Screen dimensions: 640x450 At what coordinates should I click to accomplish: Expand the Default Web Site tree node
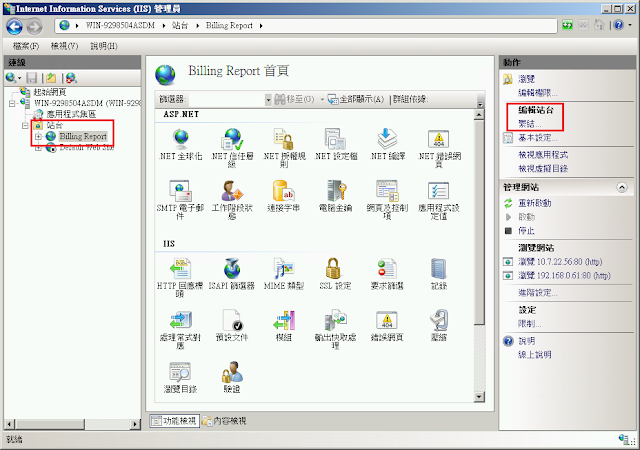click(x=38, y=148)
